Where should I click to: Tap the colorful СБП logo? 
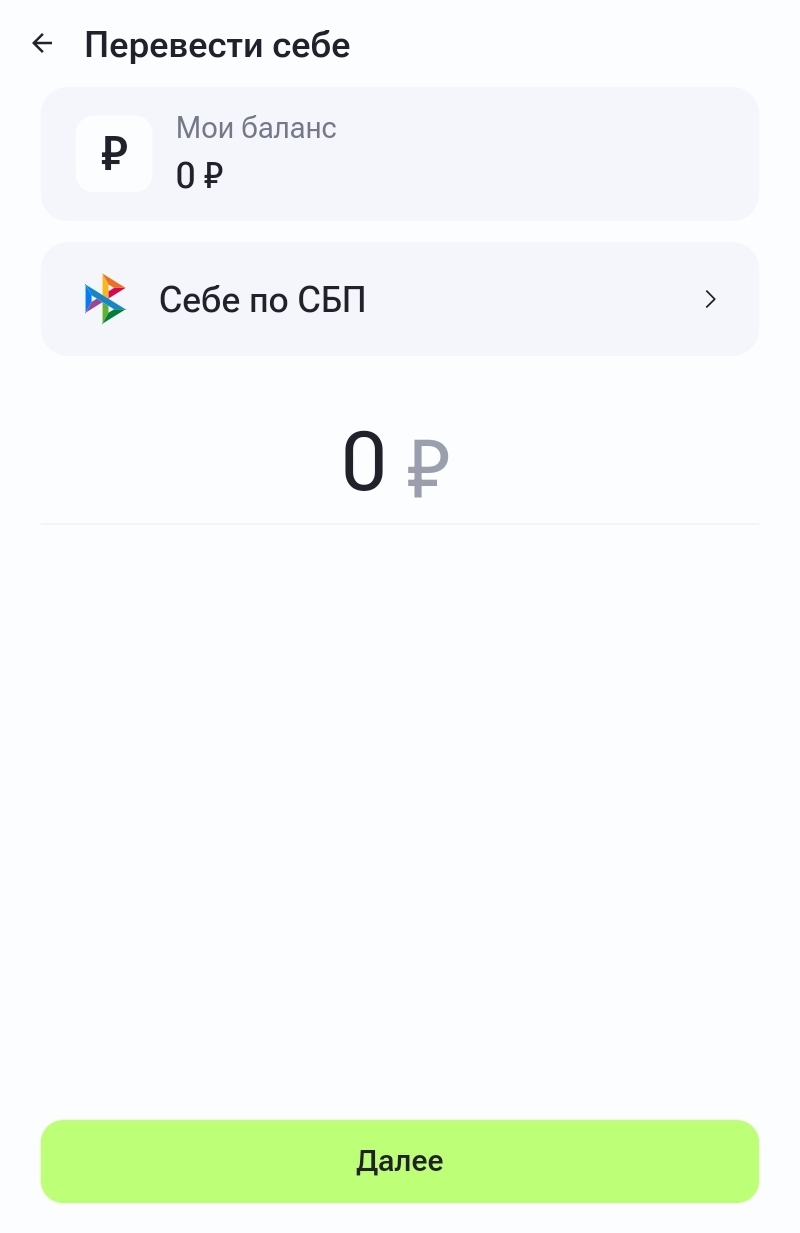[105, 299]
